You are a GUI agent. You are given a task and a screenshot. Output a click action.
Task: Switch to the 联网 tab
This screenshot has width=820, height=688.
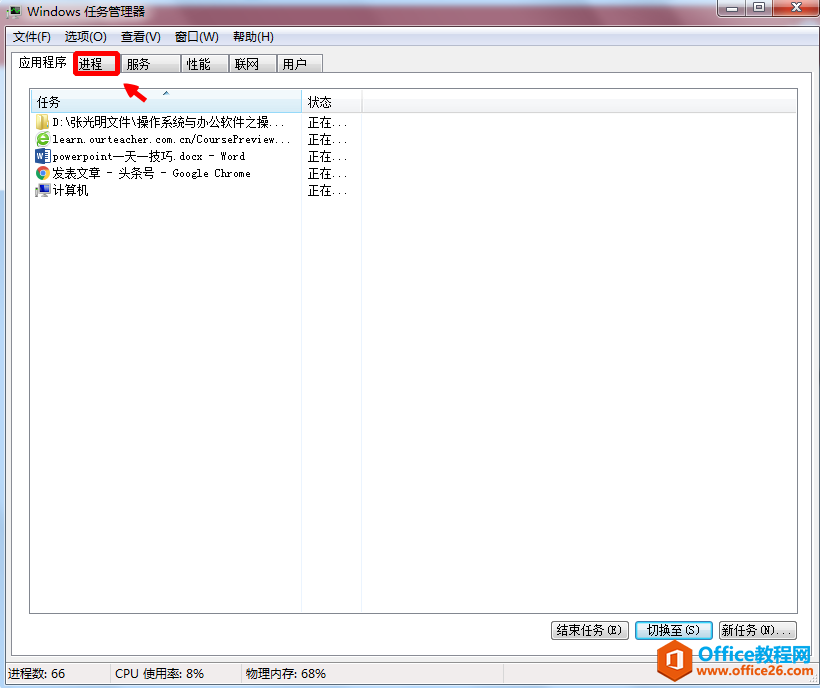[x=253, y=64]
